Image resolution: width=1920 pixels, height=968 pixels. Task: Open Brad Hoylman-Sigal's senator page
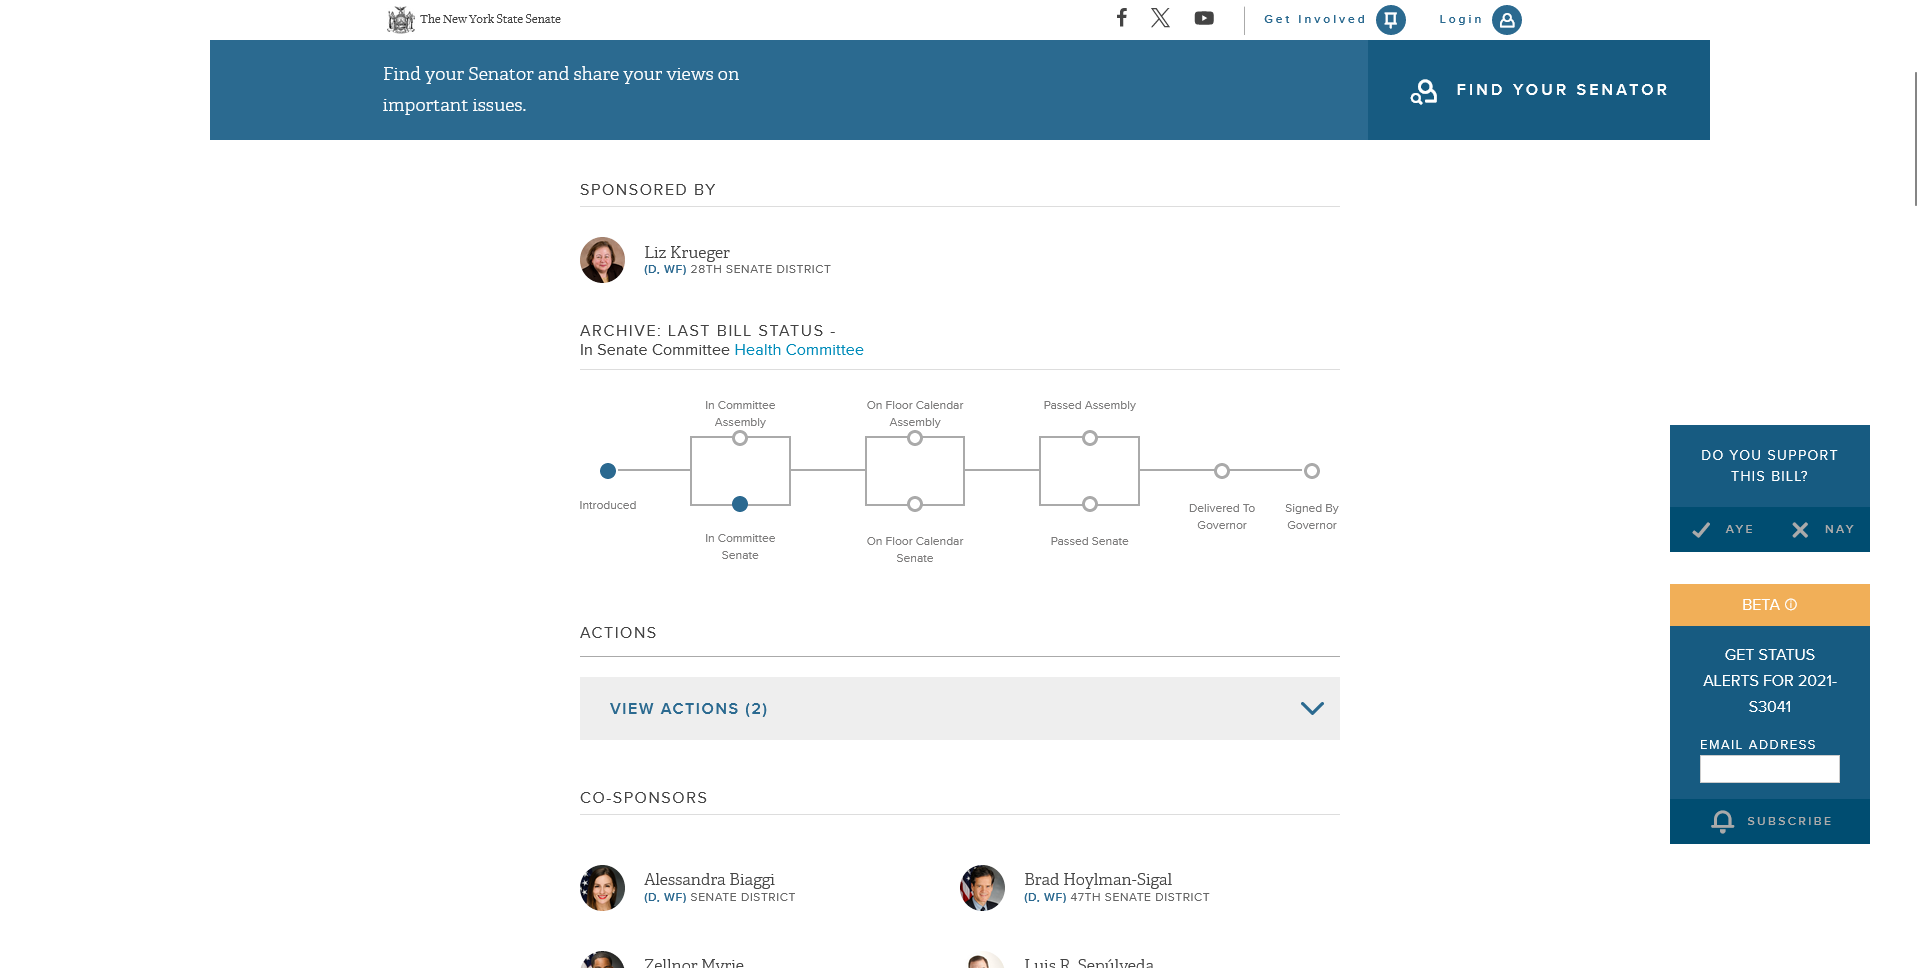(1098, 879)
